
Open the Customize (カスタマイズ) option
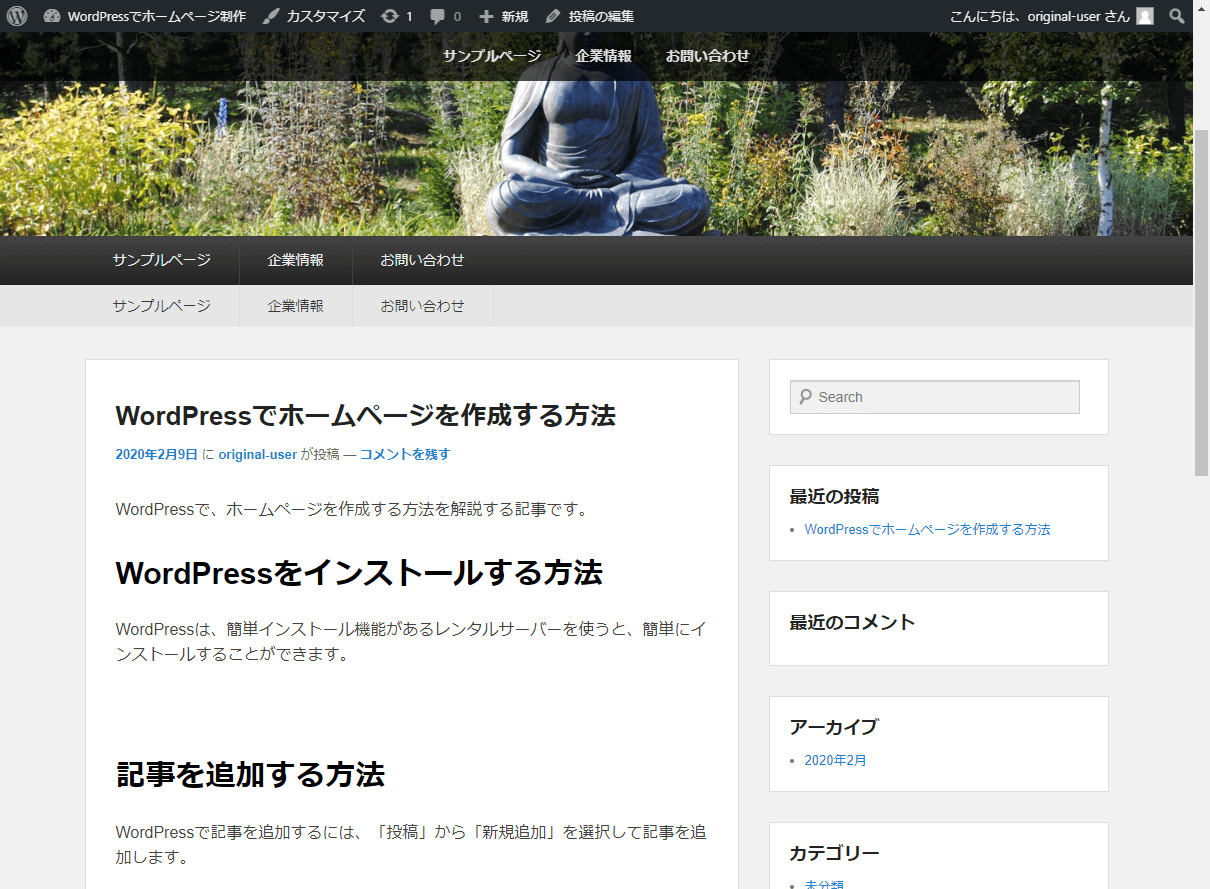coord(314,16)
